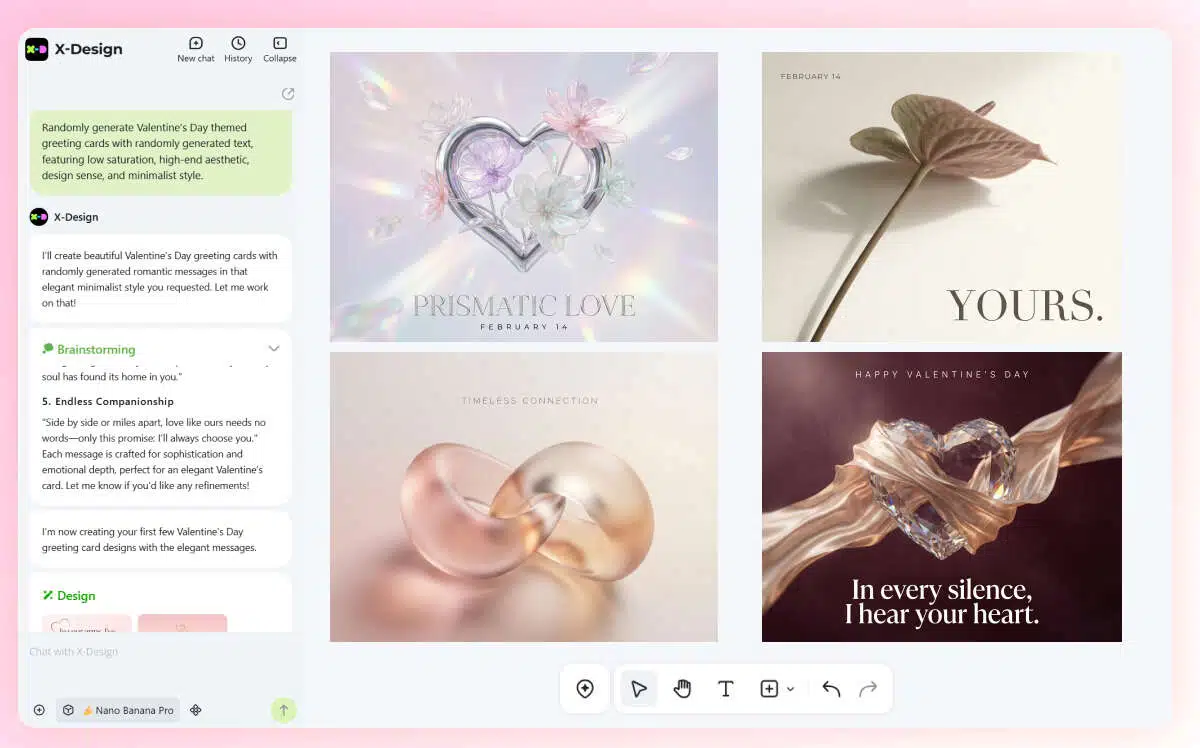Select the arrow pointer tool
Viewport: 1200px width, 748px height.
(639, 689)
